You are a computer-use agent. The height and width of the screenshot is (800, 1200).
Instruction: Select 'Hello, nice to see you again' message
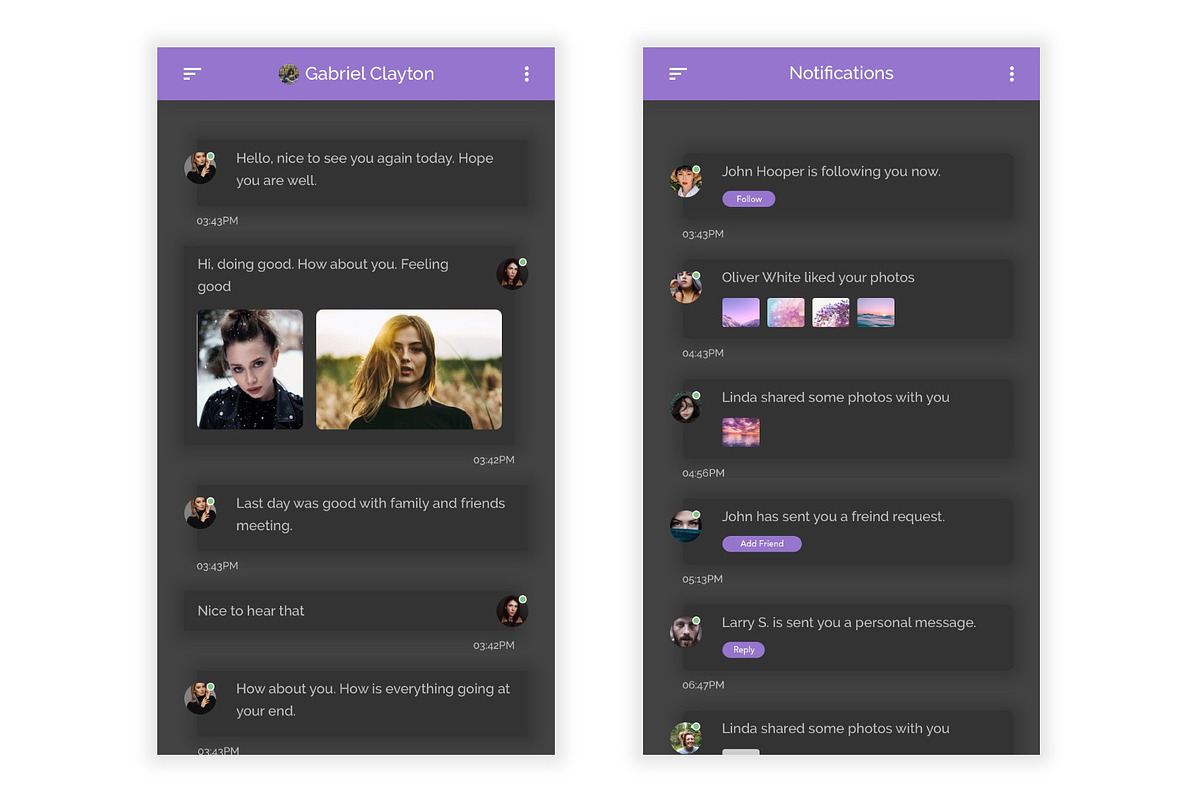tap(365, 169)
